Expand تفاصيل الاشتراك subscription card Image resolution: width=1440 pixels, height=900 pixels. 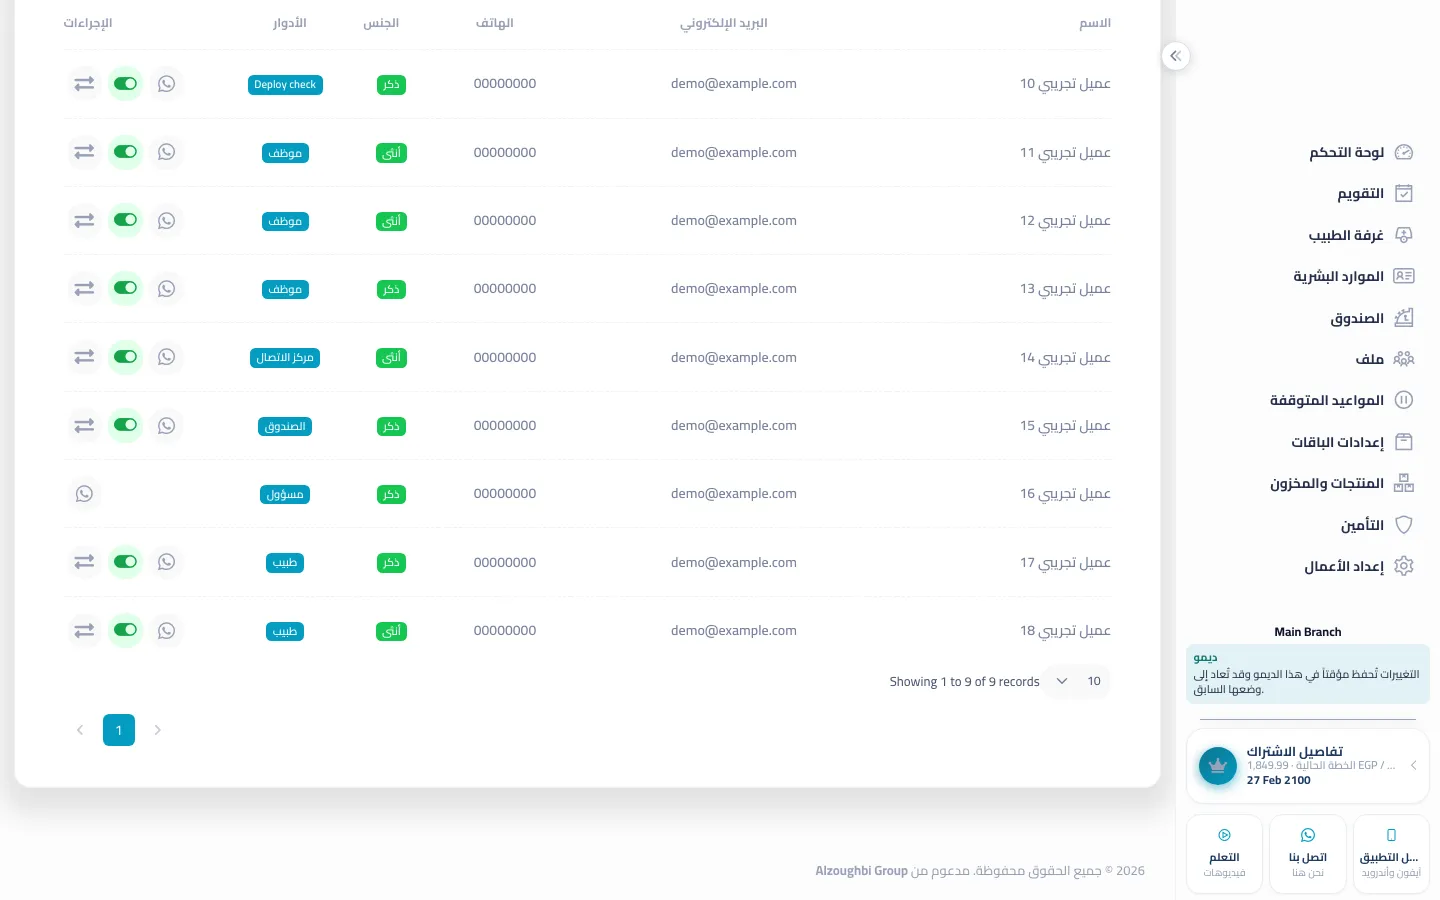pyautogui.click(x=1308, y=766)
